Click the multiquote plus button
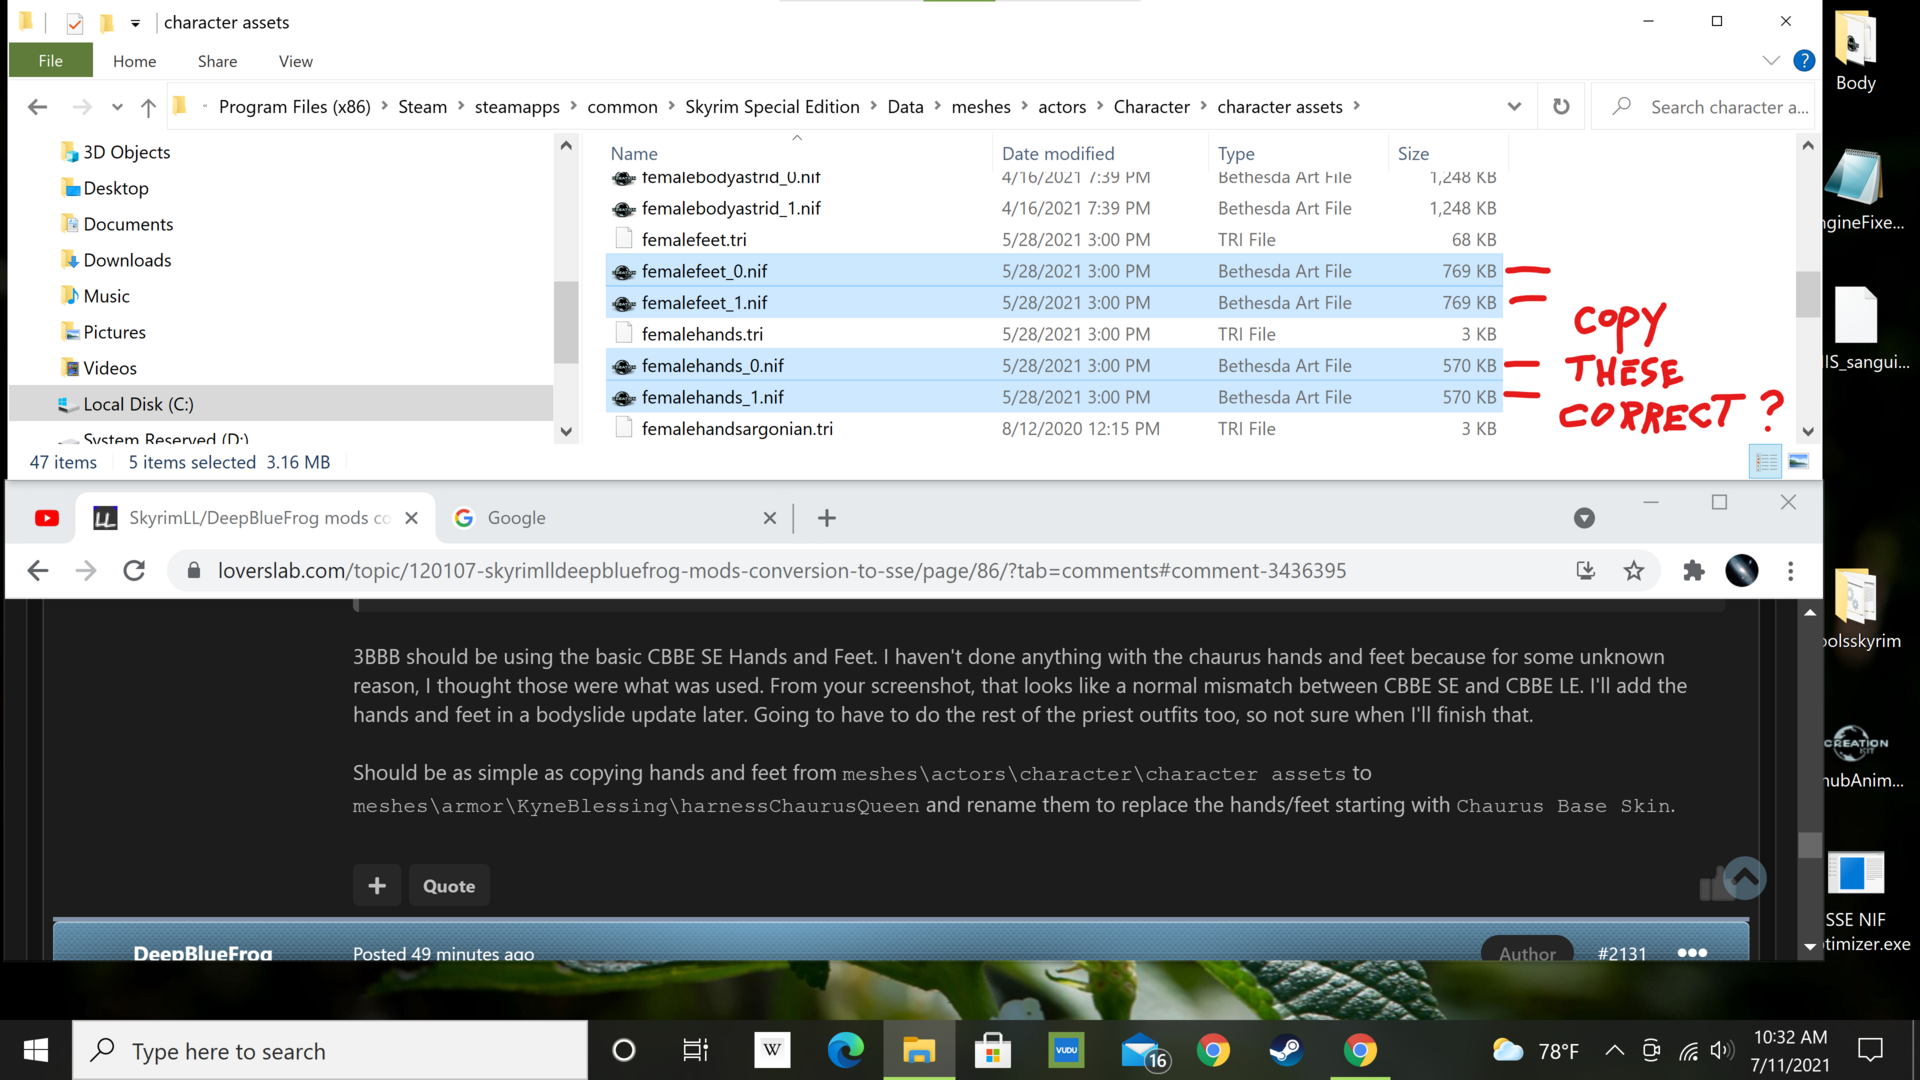 click(377, 886)
